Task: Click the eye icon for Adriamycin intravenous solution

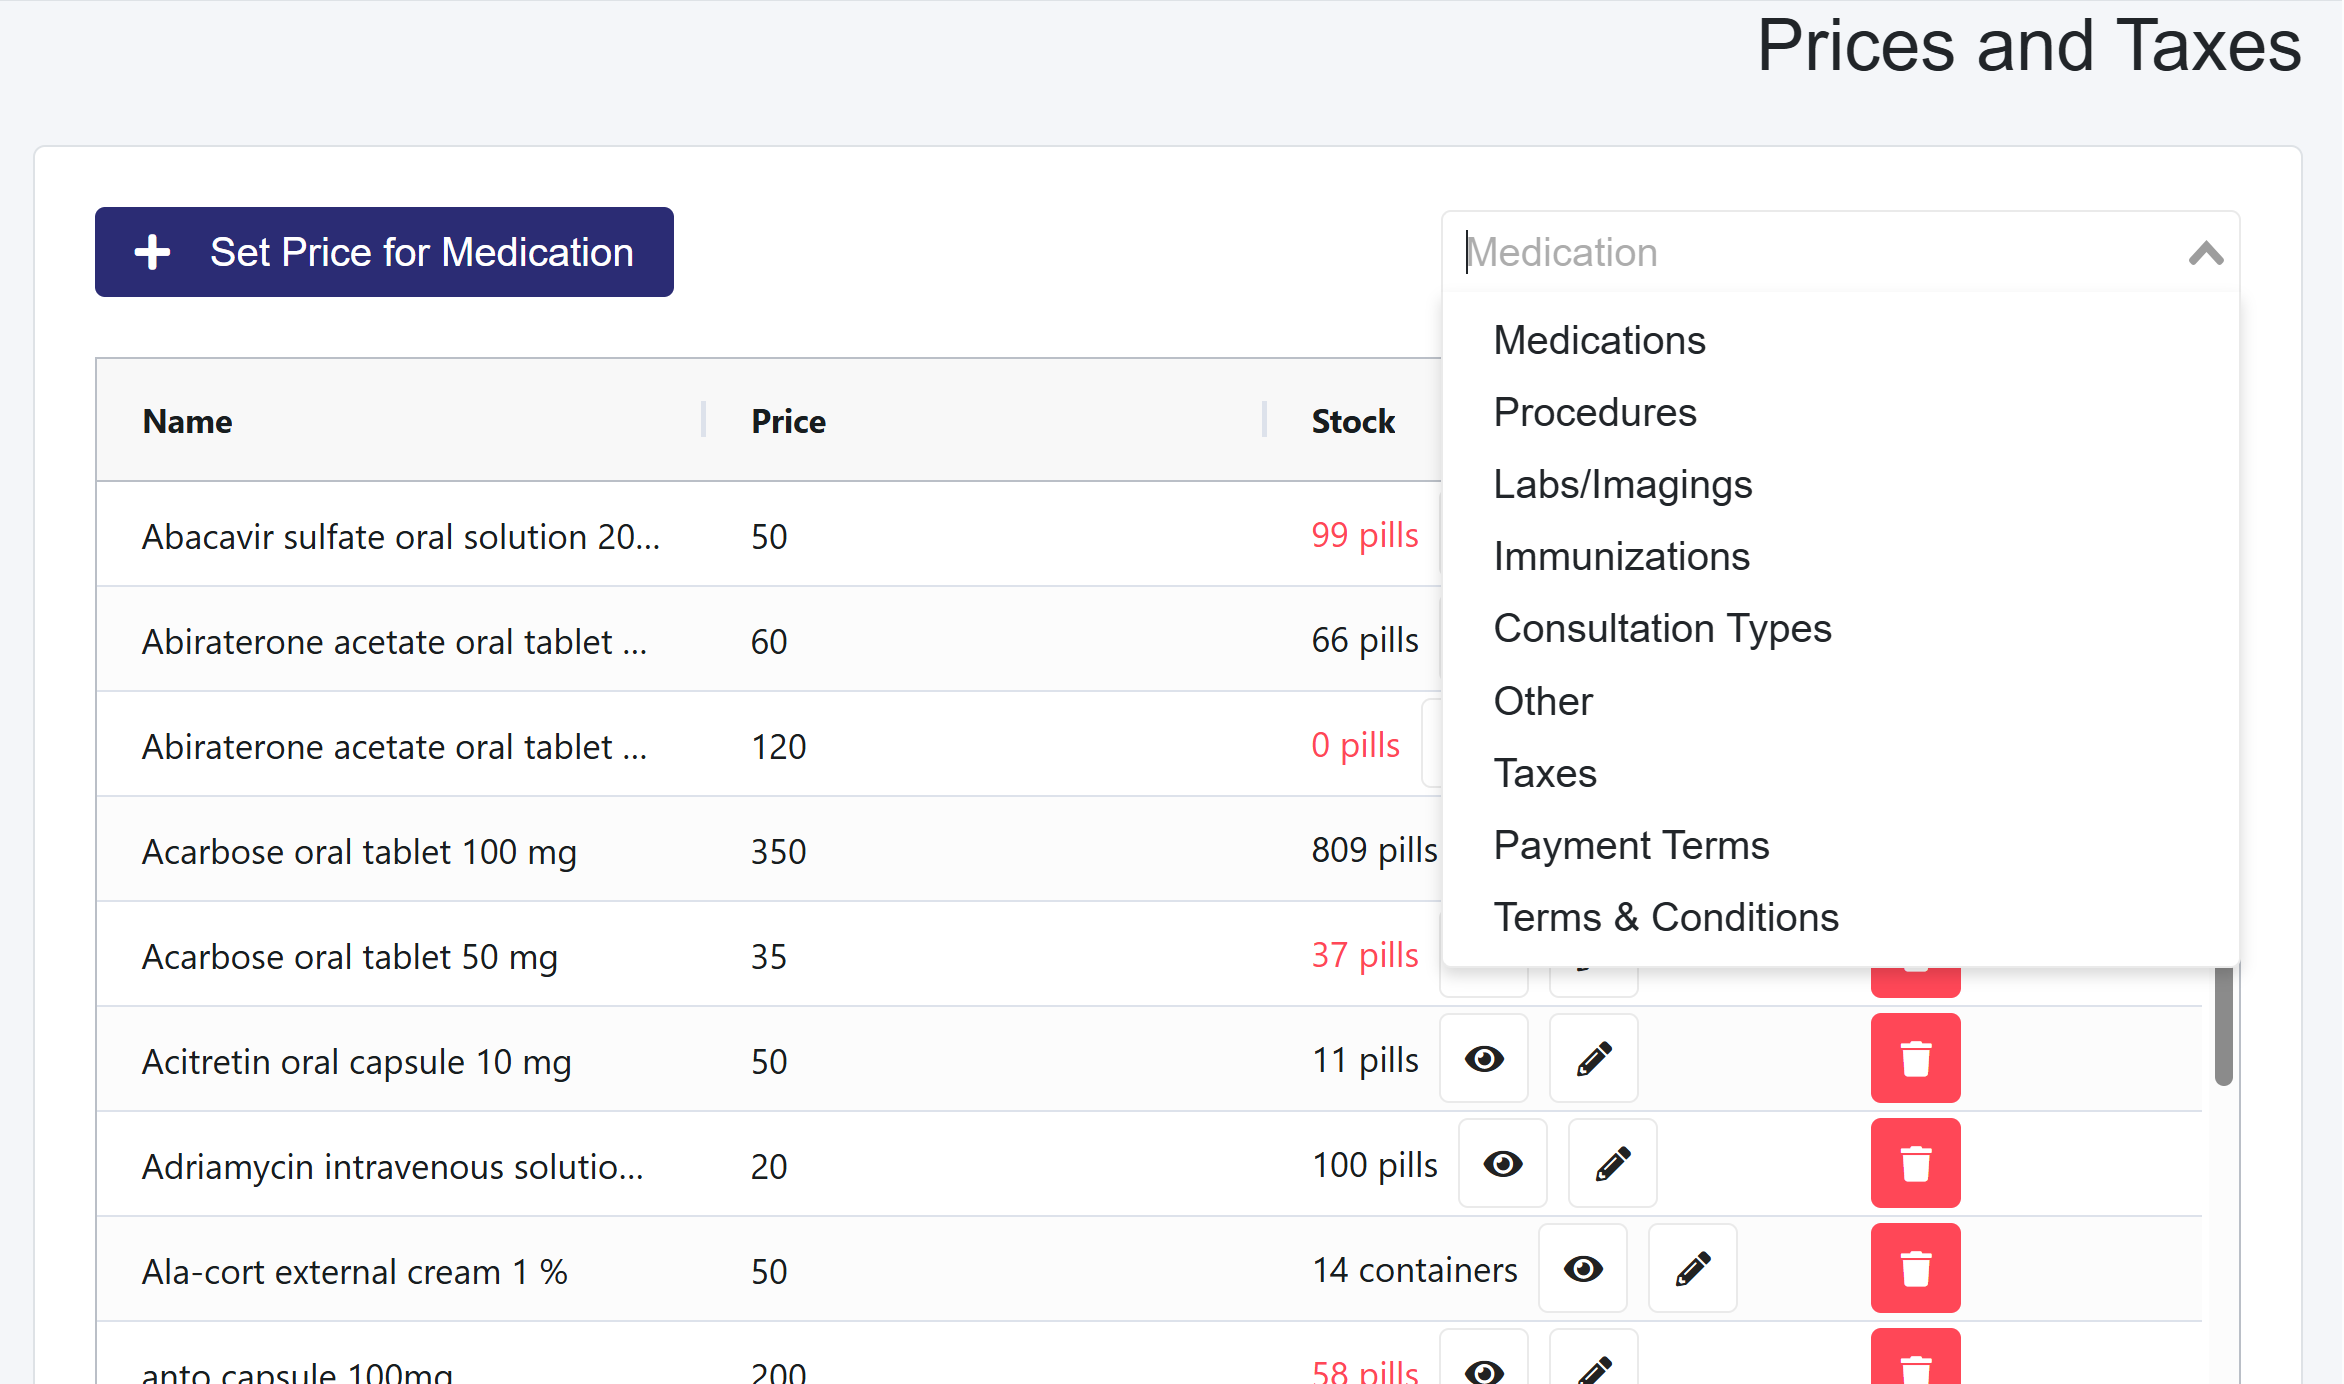Action: [1502, 1164]
